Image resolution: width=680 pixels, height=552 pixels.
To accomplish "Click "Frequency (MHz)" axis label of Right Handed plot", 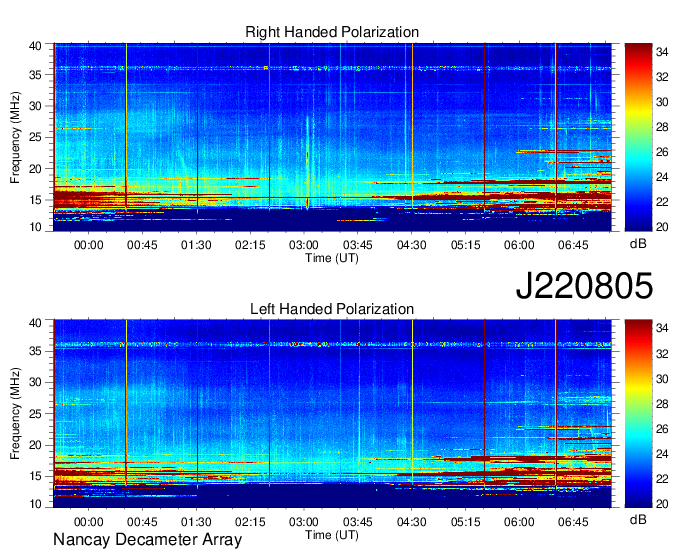I will click(x=15, y=137).
